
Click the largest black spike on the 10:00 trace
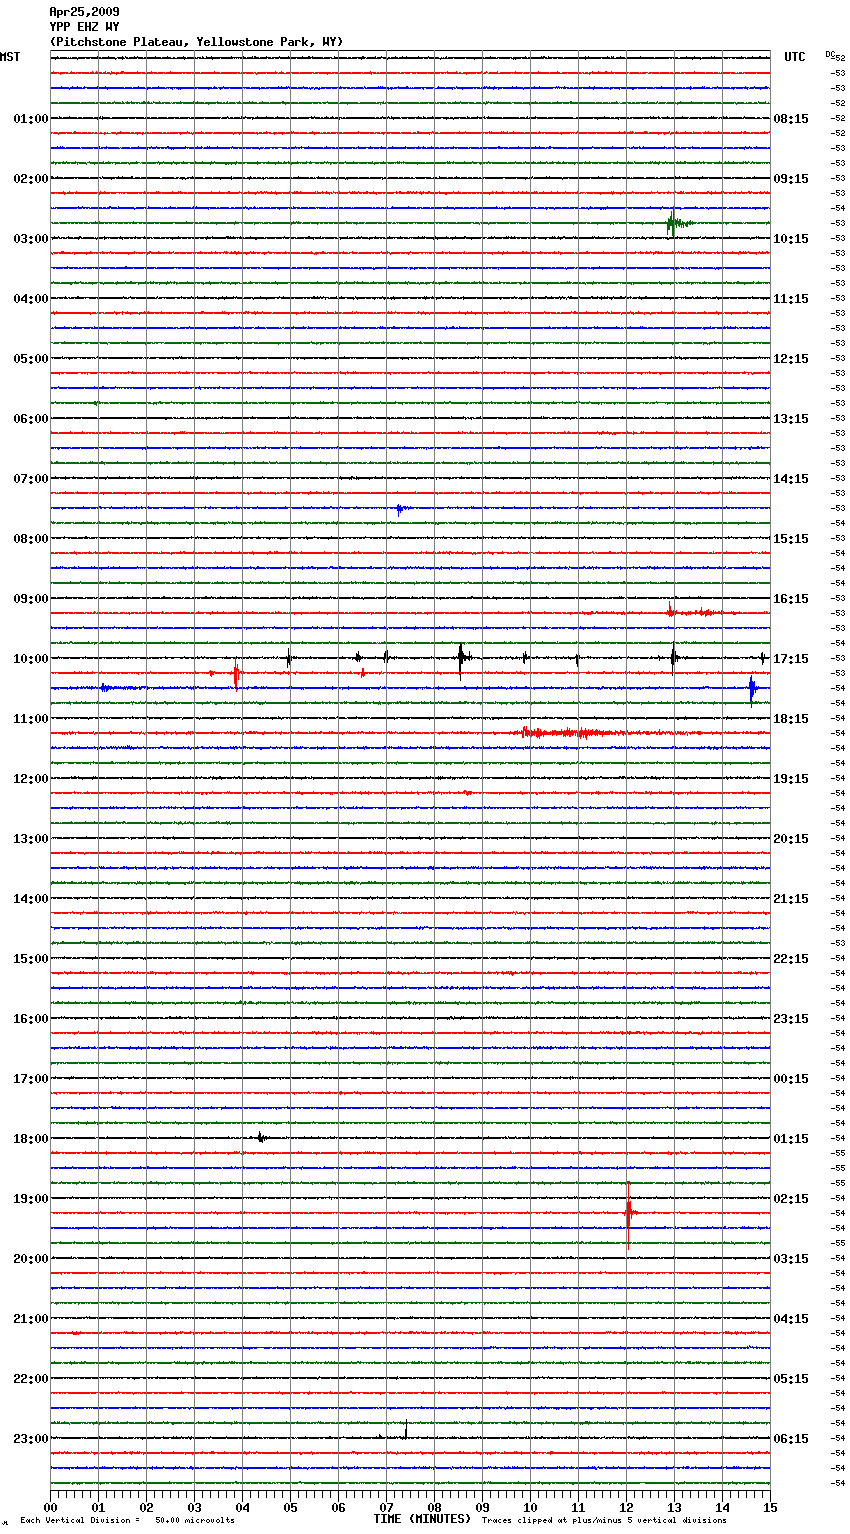(x=461, y=659)
